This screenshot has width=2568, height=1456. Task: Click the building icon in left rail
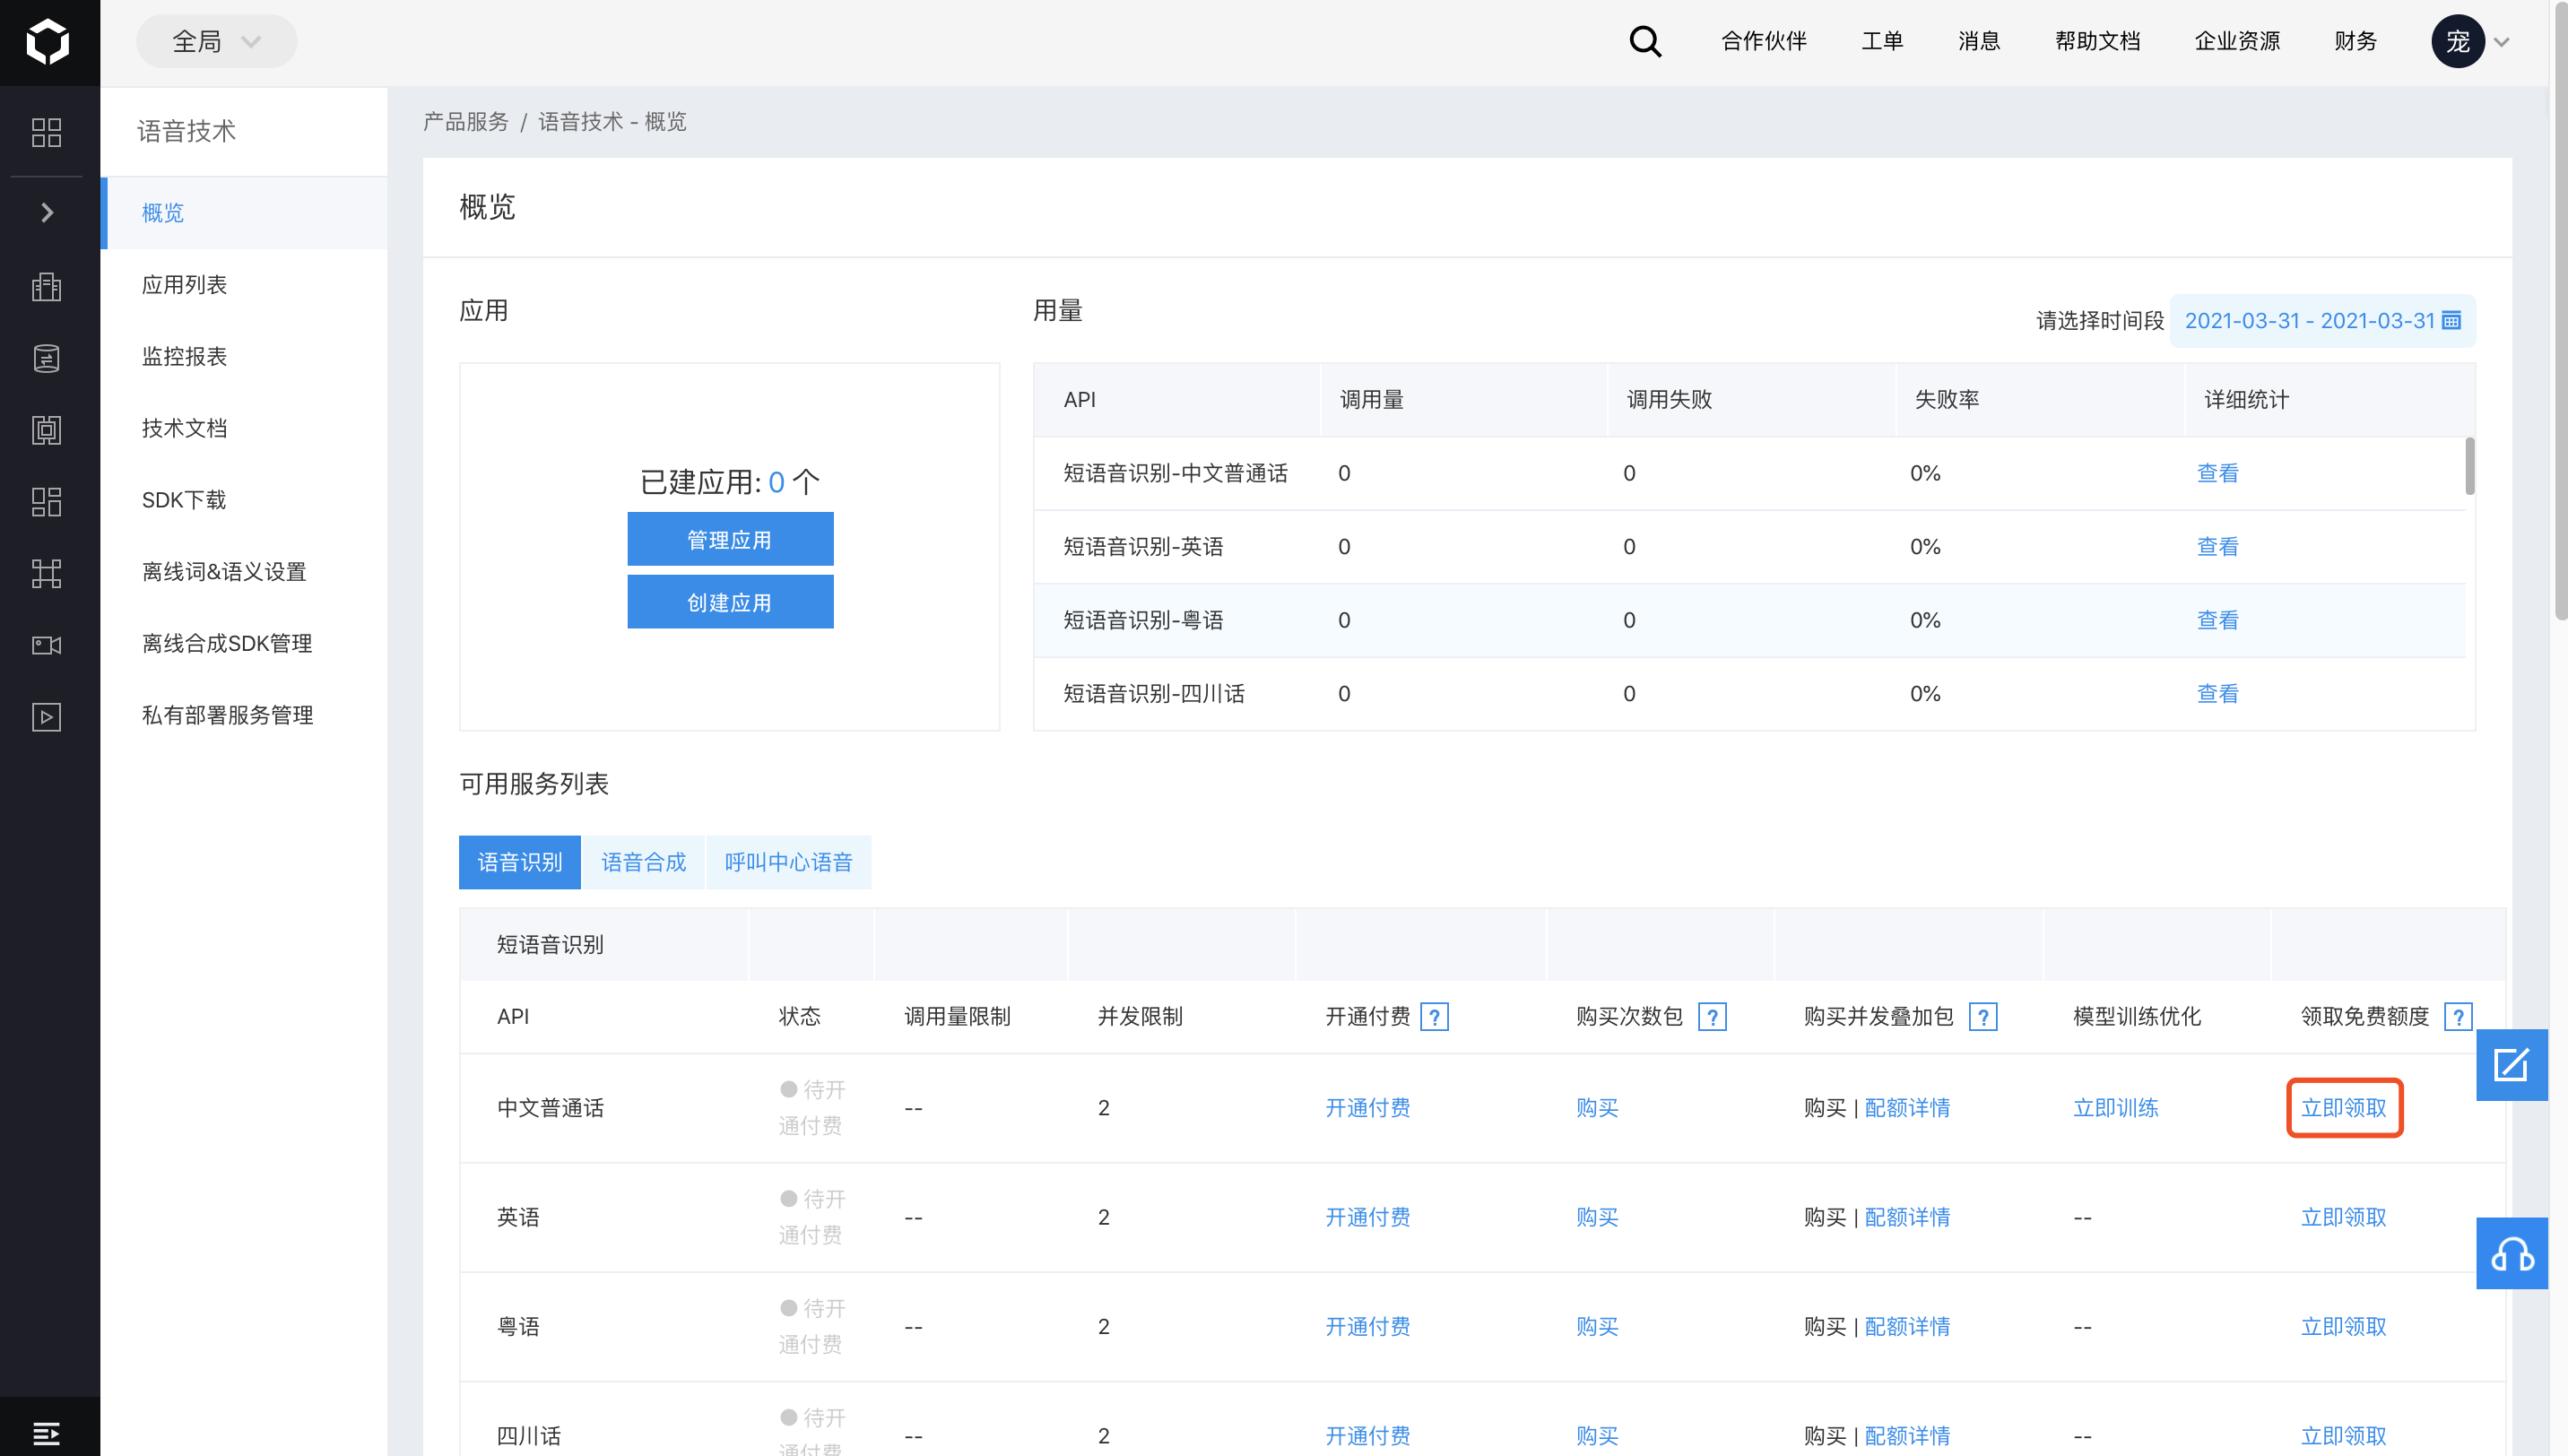(47, 287)
